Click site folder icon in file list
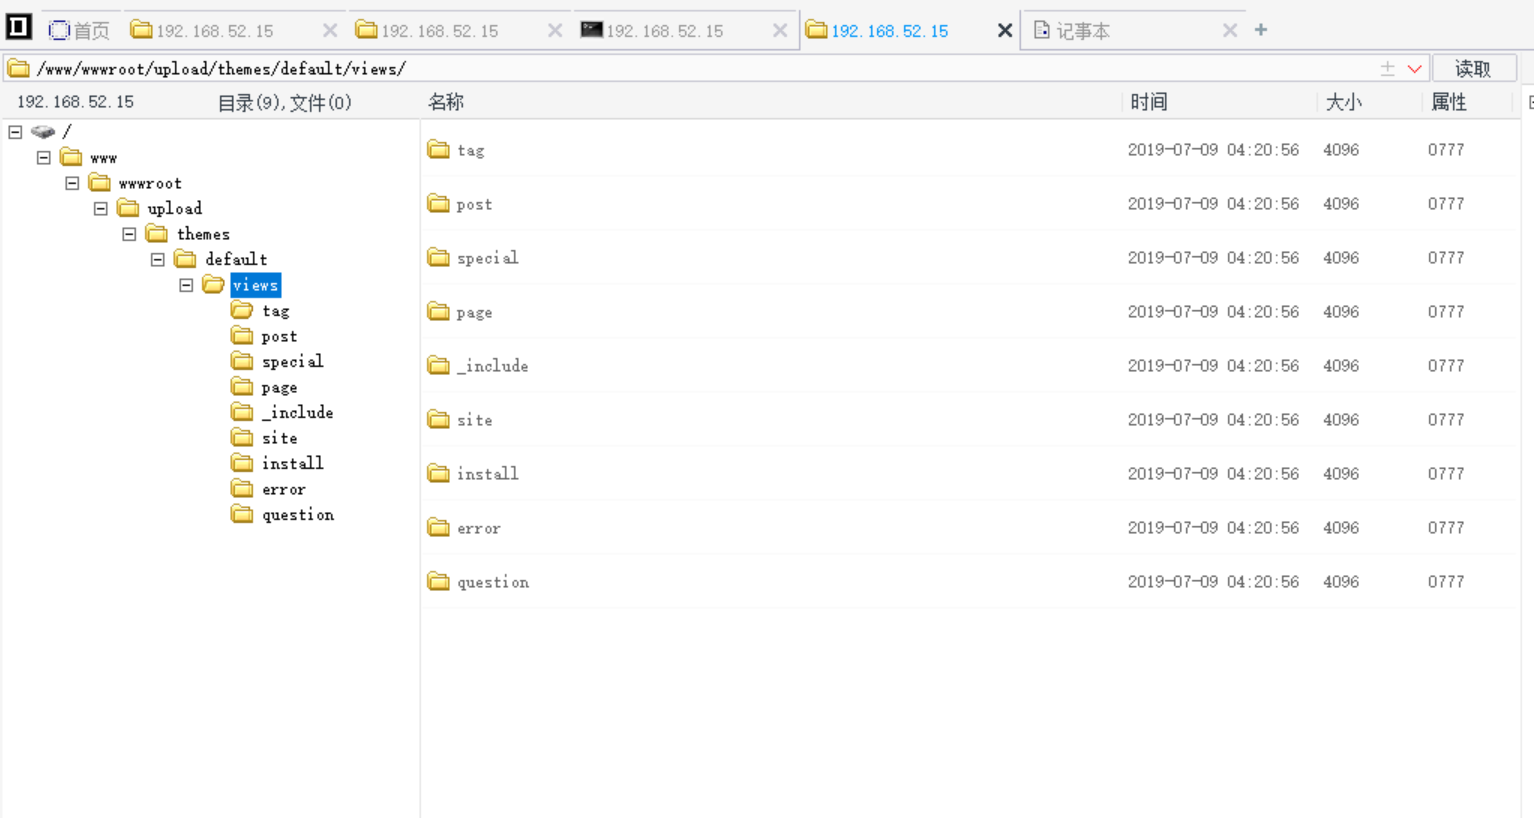The image size is (1534, 818). (x=438, y=420)
